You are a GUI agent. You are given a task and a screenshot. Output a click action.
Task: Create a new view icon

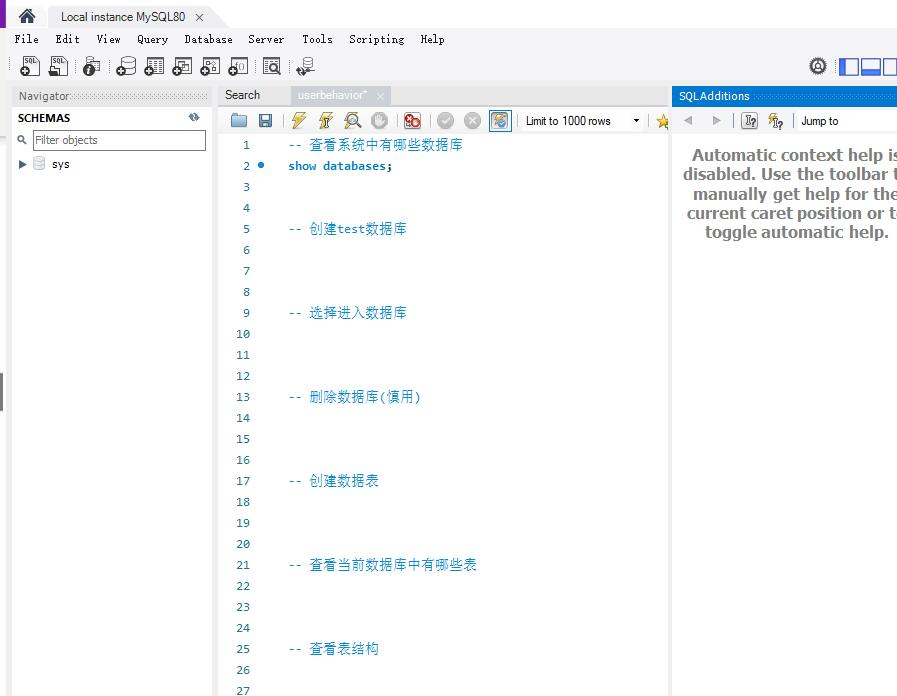coord(182,66)
